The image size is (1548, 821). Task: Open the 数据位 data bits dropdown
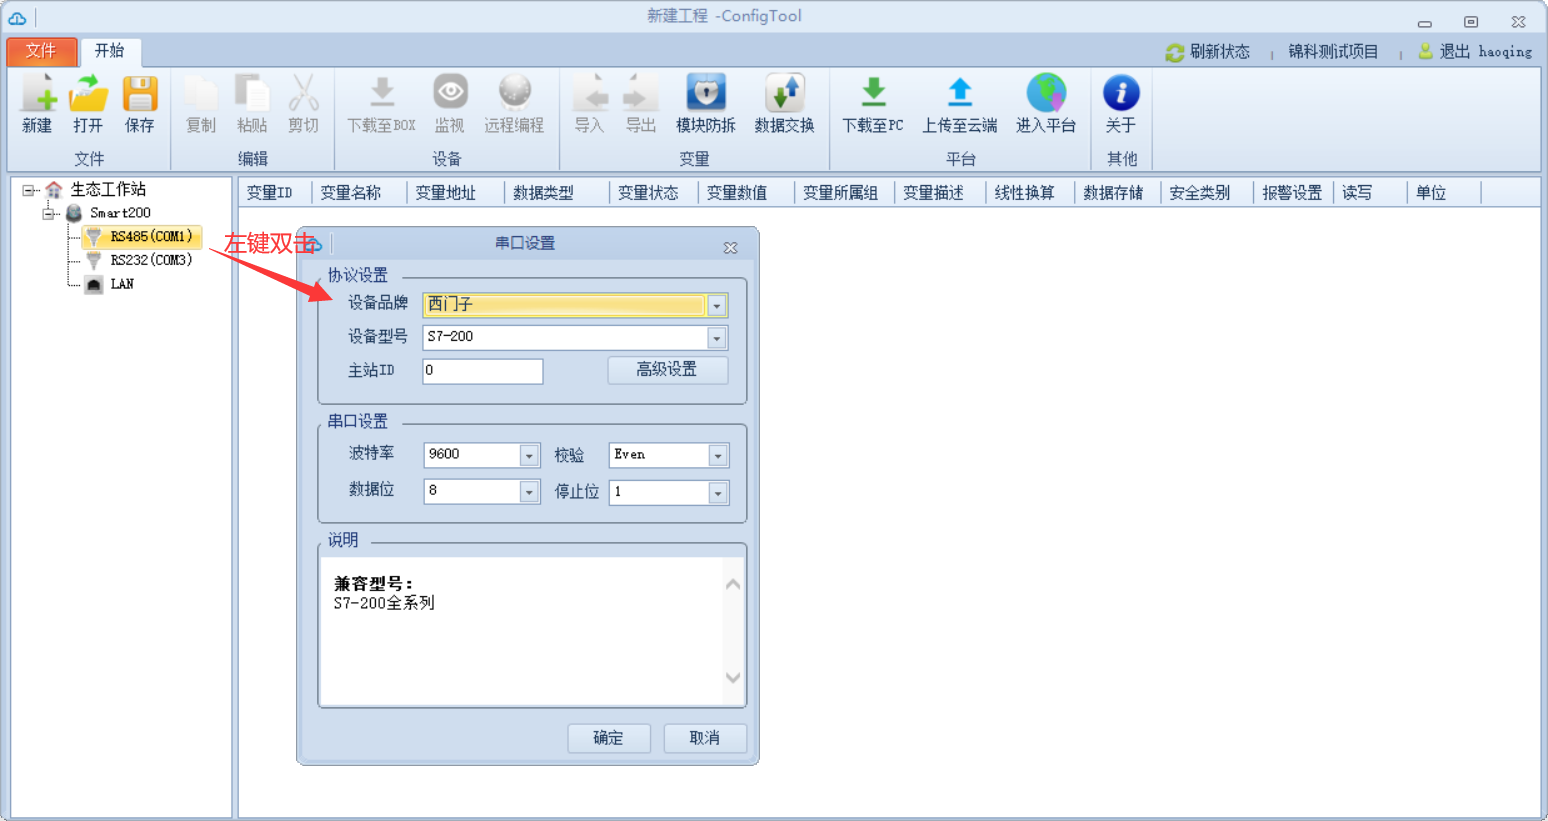coord(530,492)
